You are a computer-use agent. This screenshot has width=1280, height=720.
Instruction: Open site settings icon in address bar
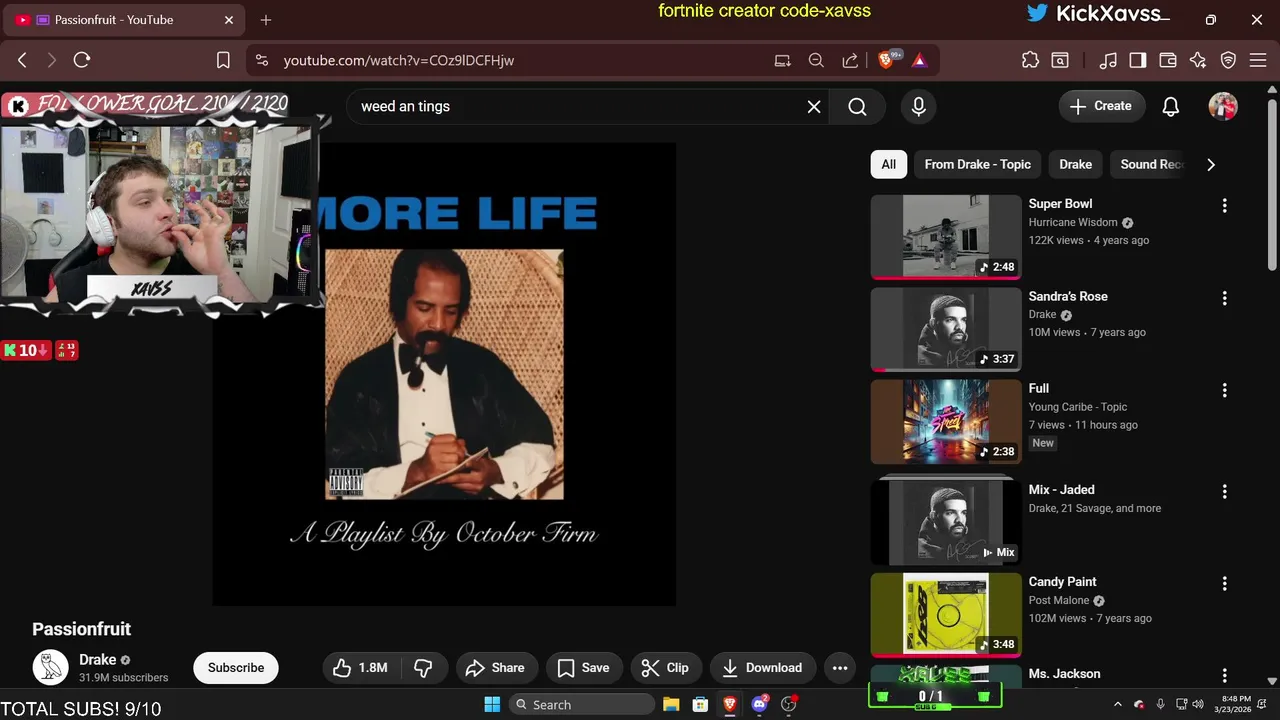coord(262,60)
